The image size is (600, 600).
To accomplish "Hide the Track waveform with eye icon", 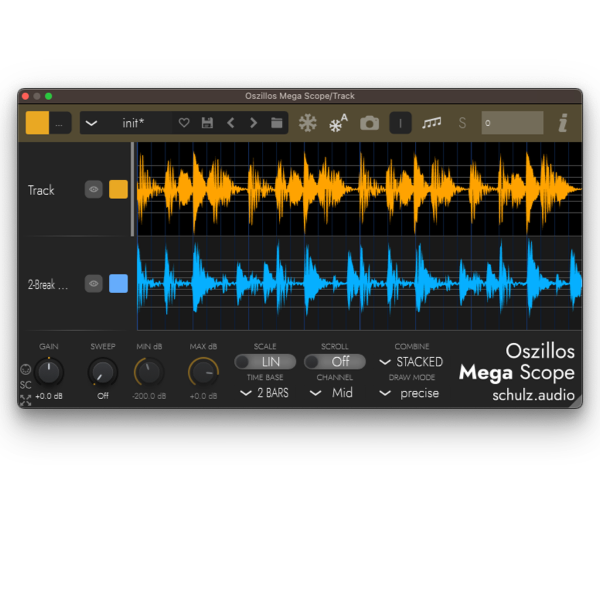I will [x=94, y=189].
